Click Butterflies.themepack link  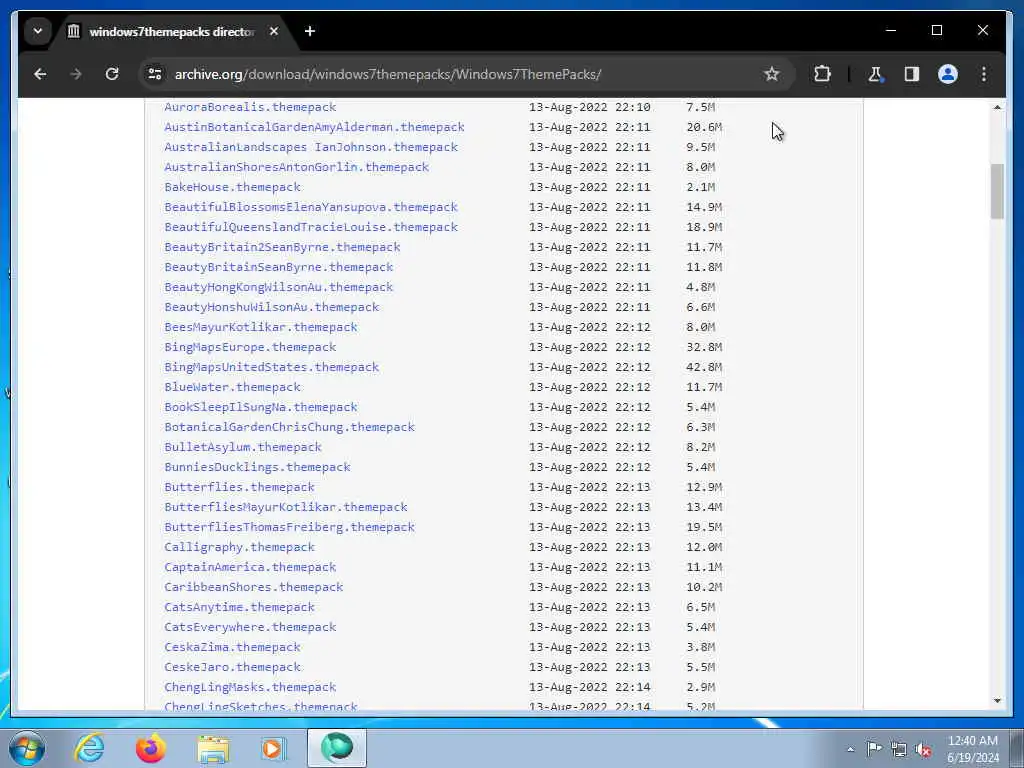pyautogui.click(x=240, y=487)
